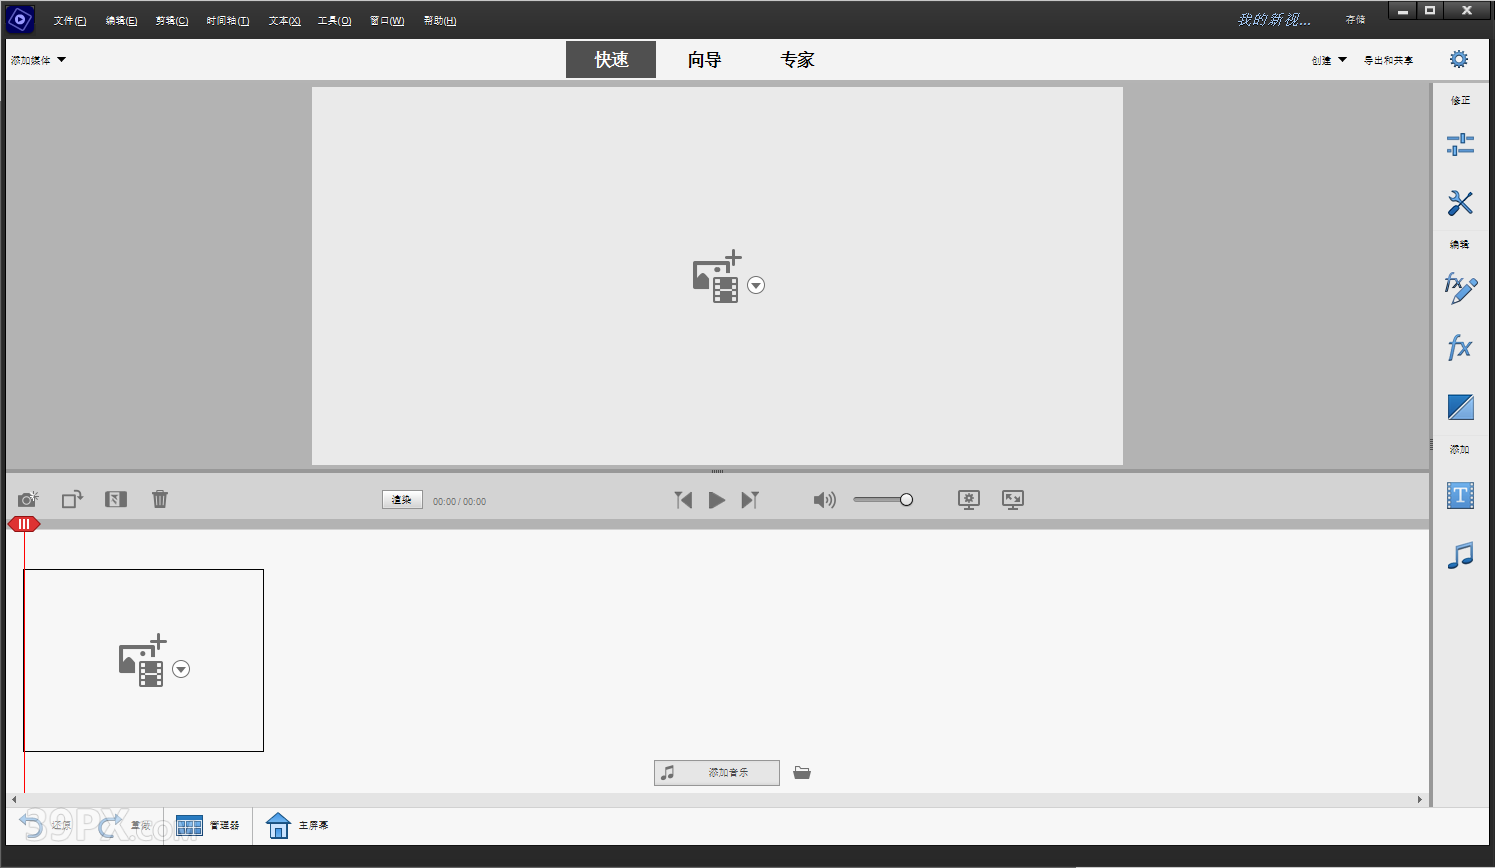1495x868 pixels.
Task: Open the Adjust sliders panel icon
Action: pyautogui.click(x=1460, y=145)
